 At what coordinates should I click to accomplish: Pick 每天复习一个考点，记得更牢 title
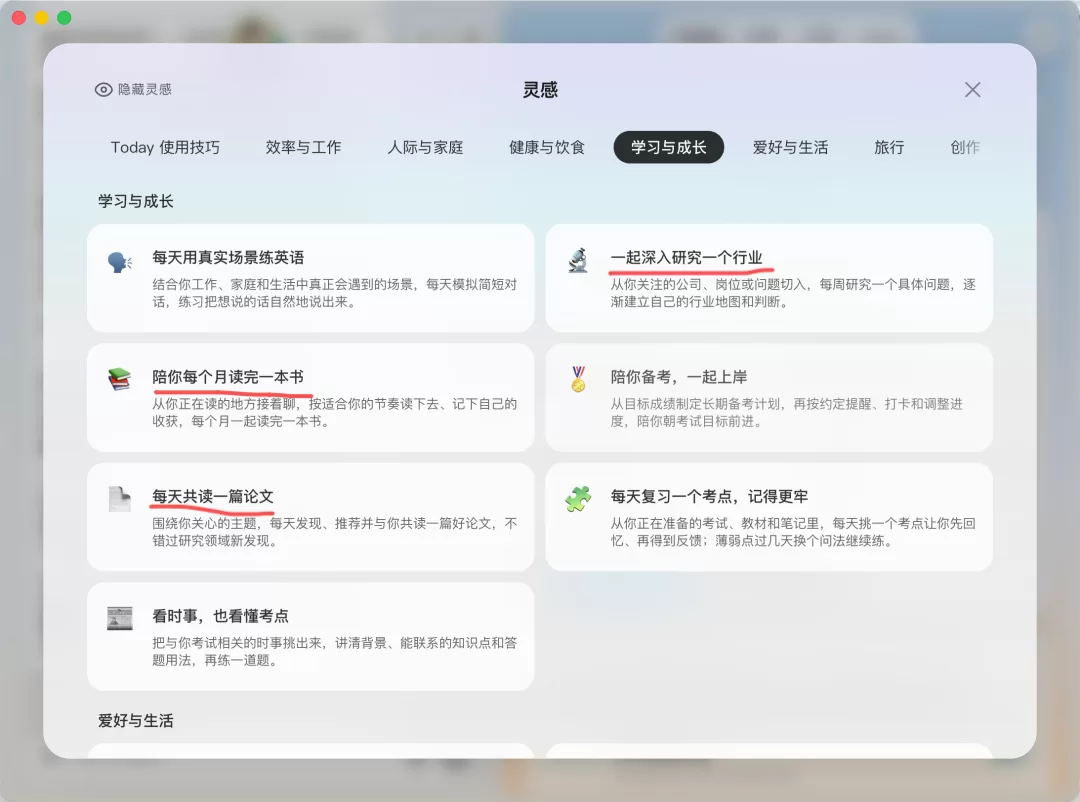pyautogui.click(x=709, y=496)
